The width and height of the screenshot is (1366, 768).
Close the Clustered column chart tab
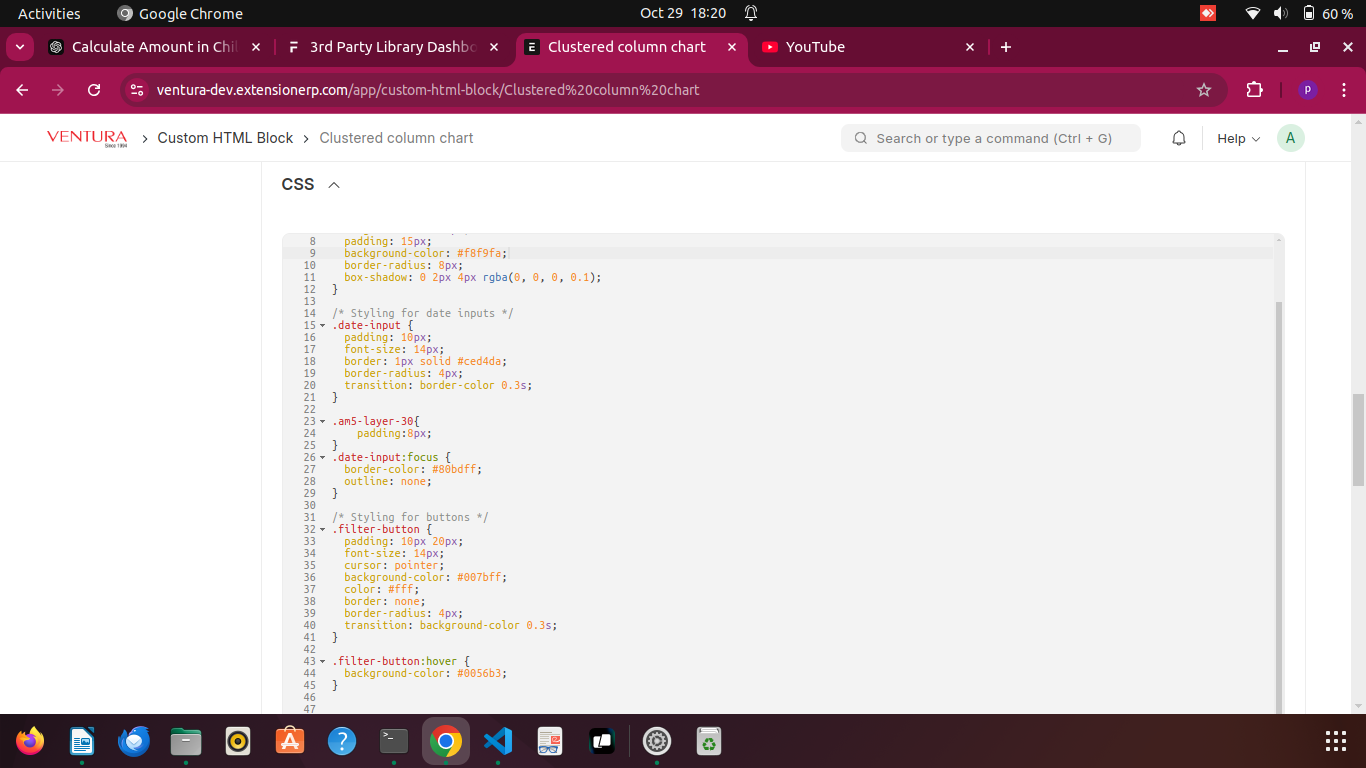(732, 47)
